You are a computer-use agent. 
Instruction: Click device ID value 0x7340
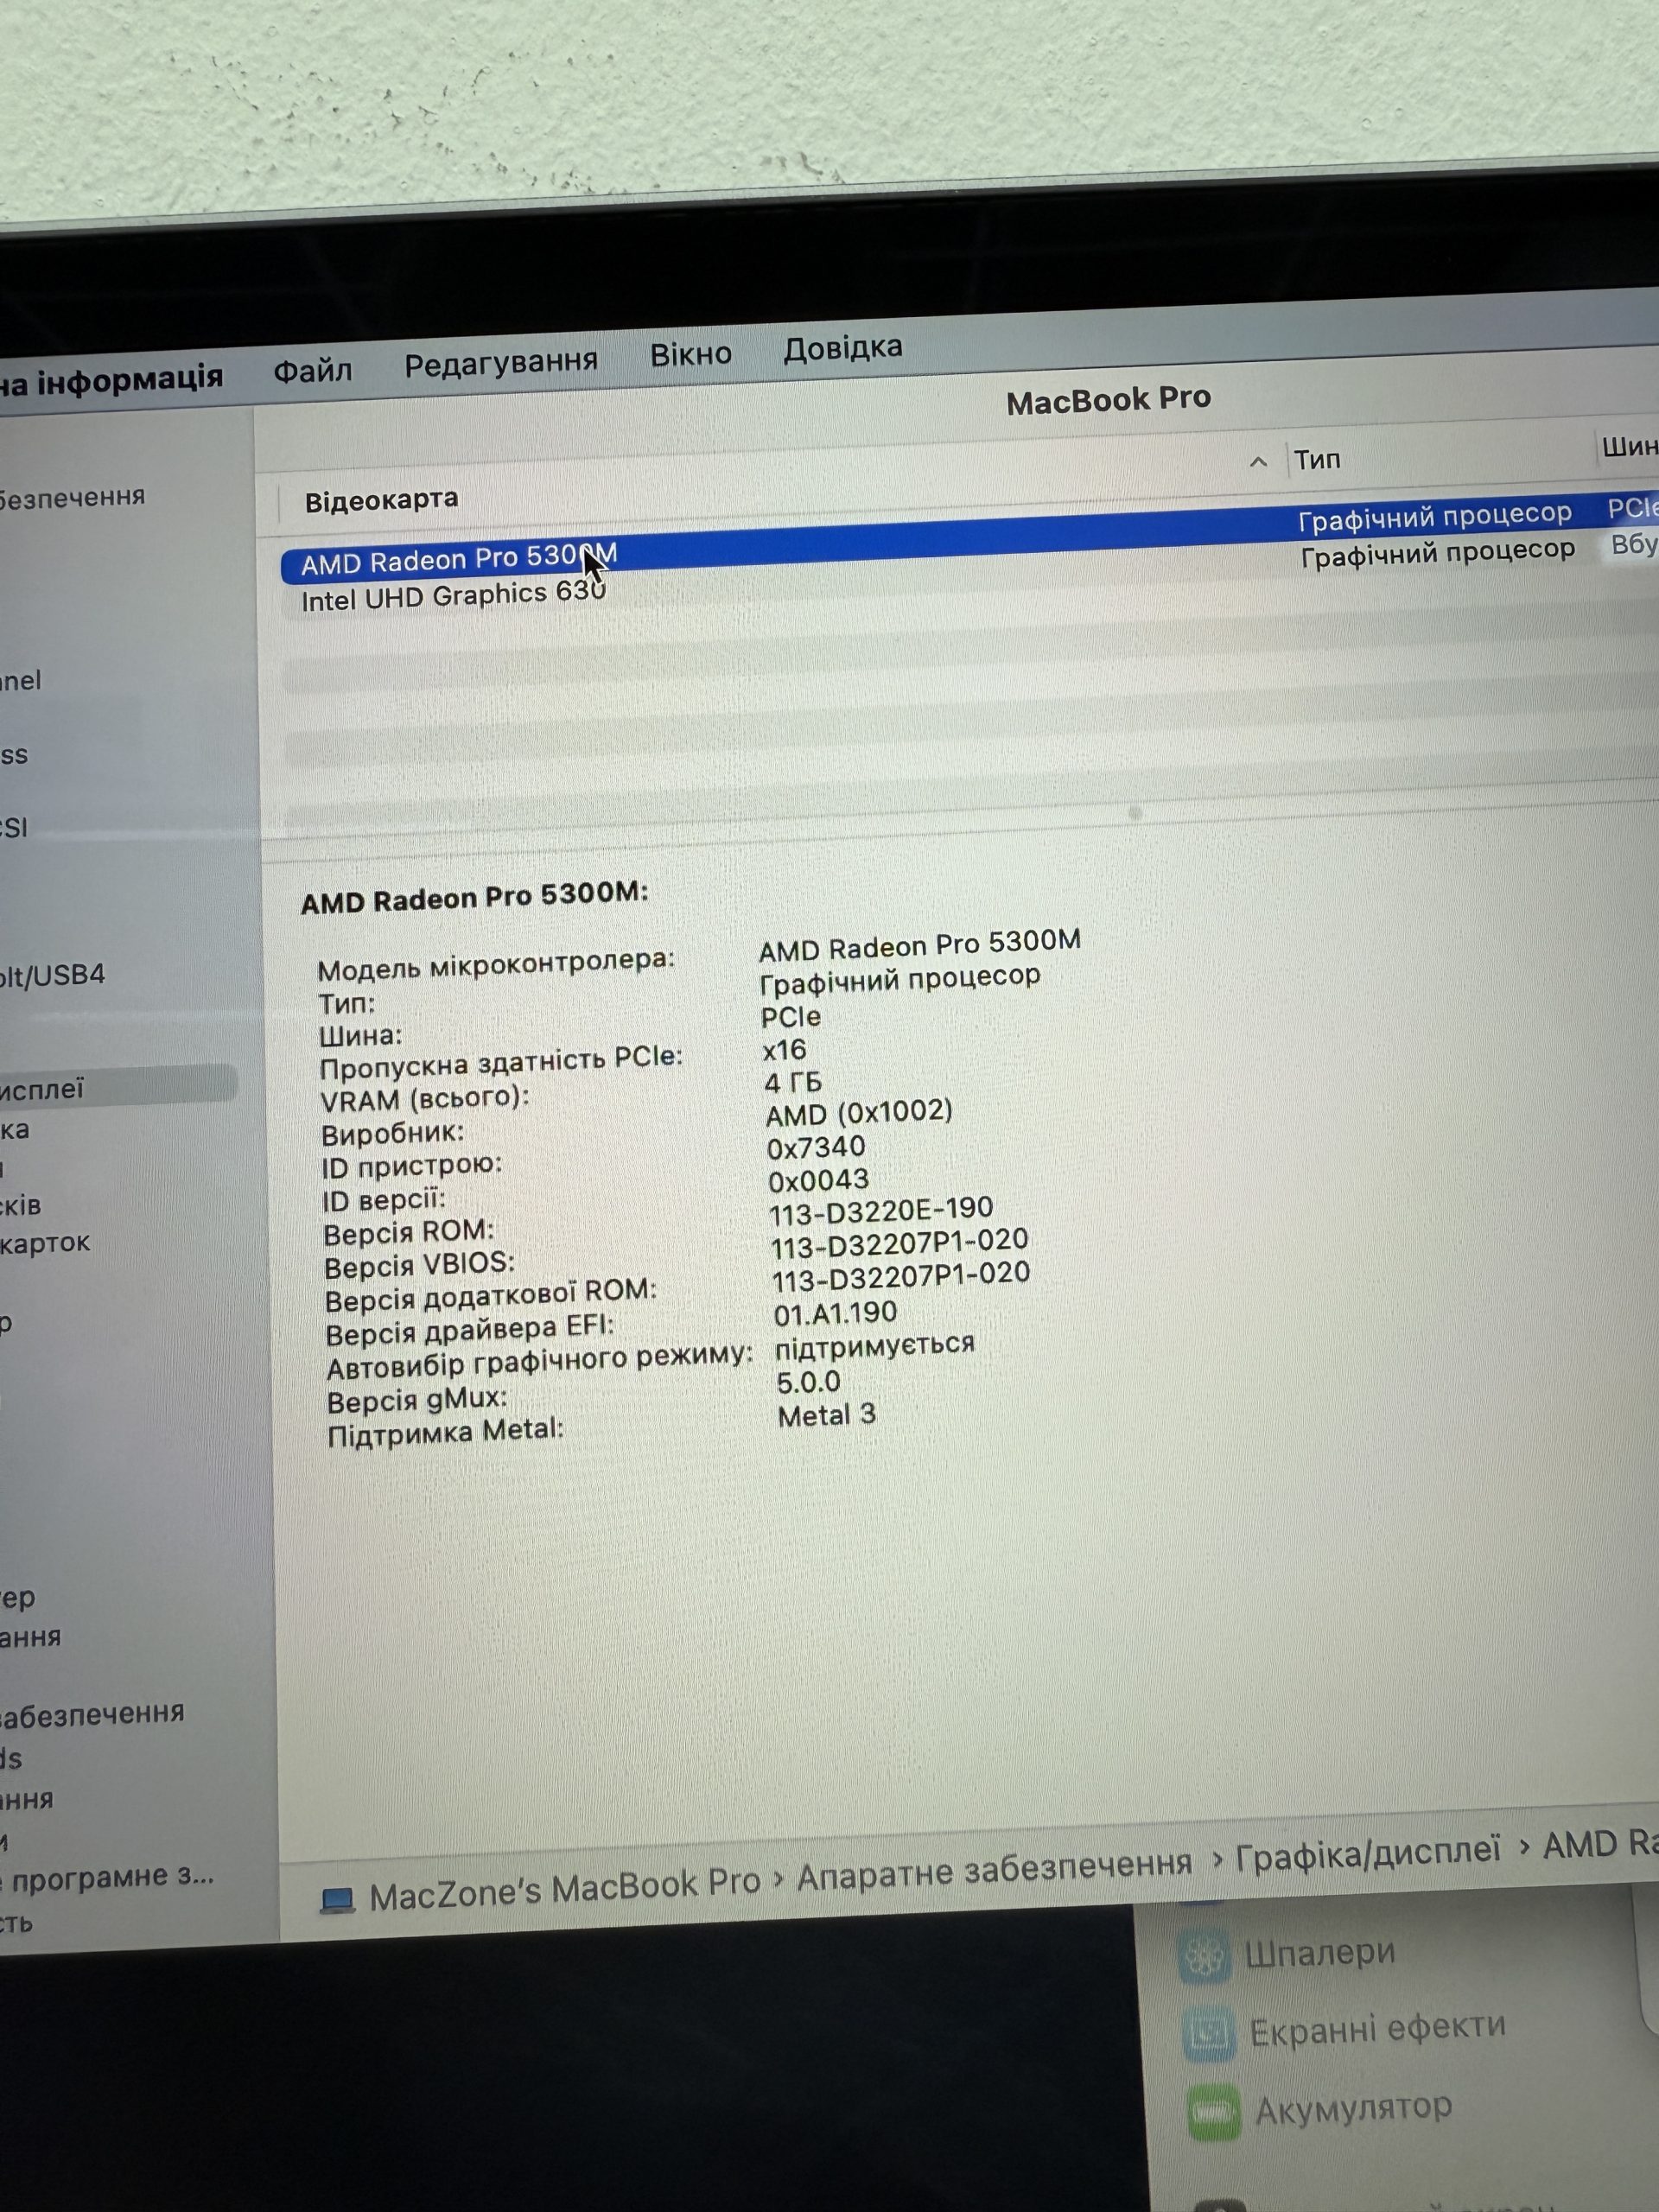coord(815,1147)
